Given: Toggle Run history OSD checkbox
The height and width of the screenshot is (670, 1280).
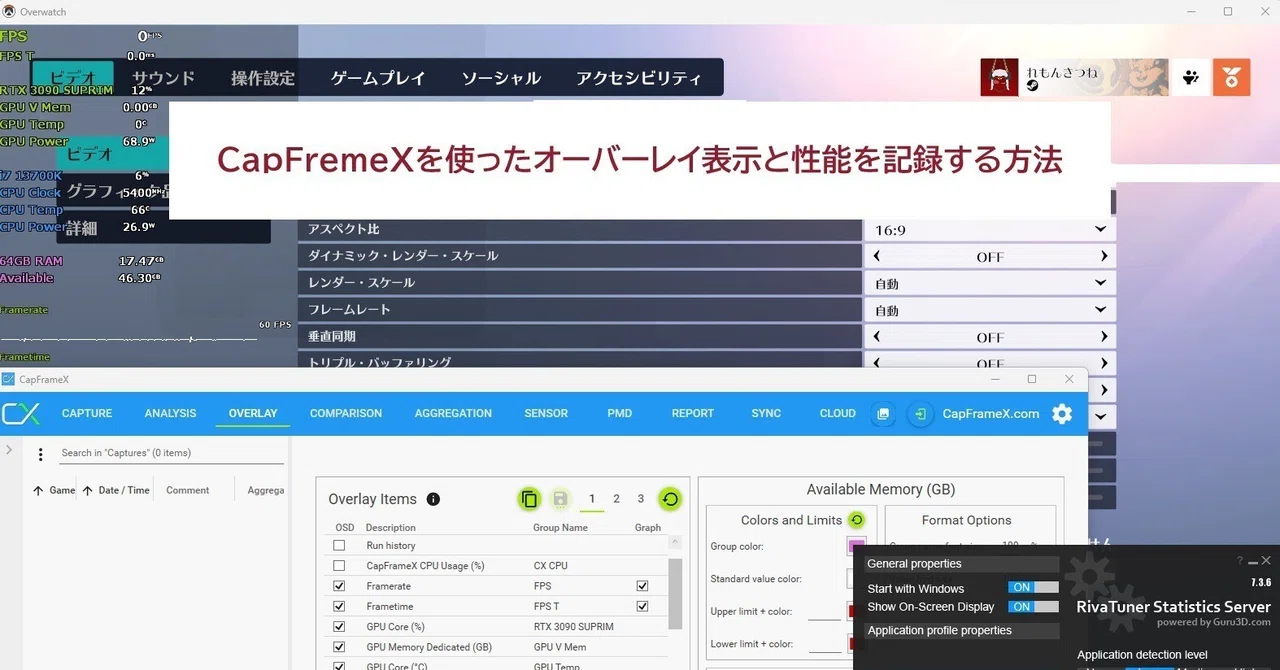Looking at the screenshot, I should [x=339, y=546].
